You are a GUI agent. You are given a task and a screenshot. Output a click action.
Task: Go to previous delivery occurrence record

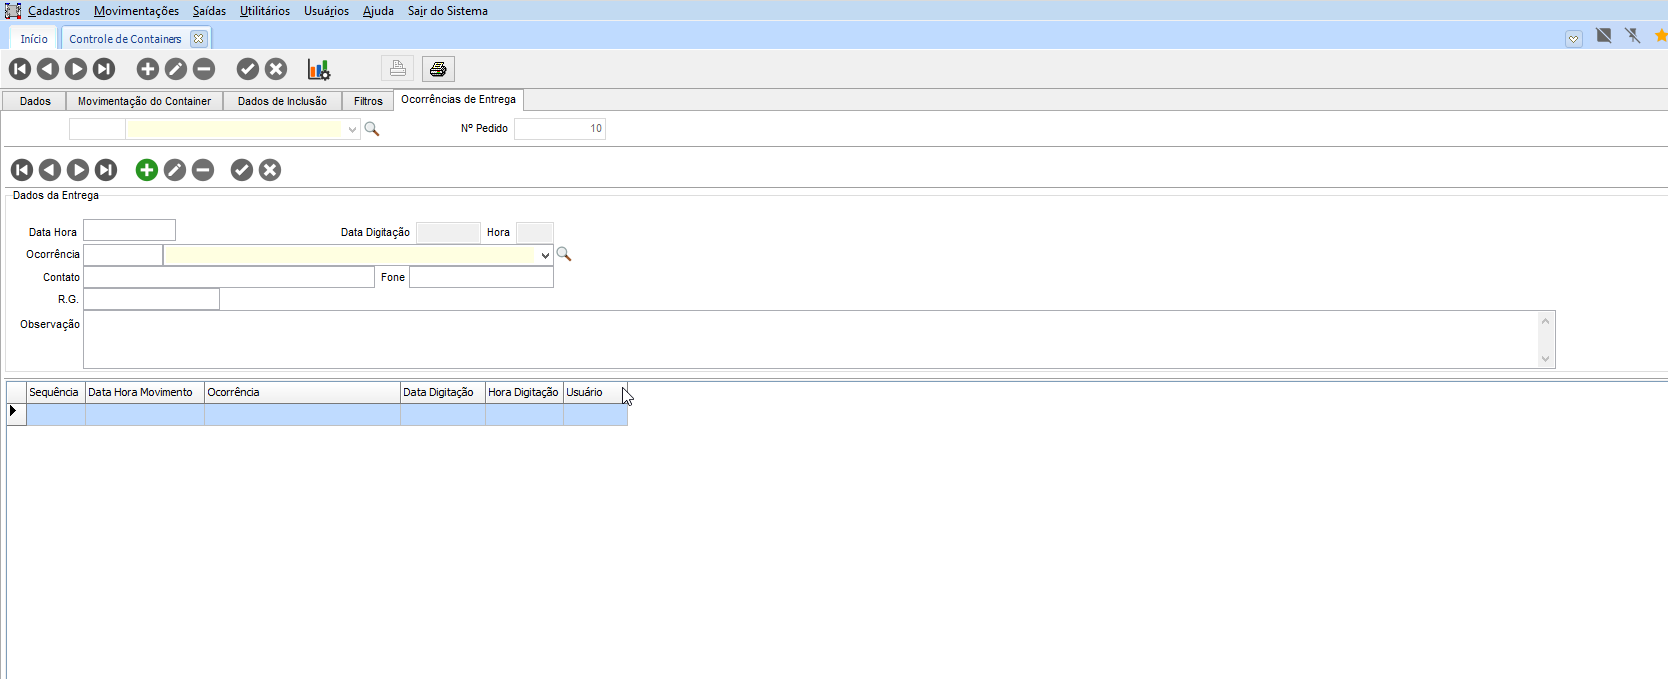(x=50, y=170)
